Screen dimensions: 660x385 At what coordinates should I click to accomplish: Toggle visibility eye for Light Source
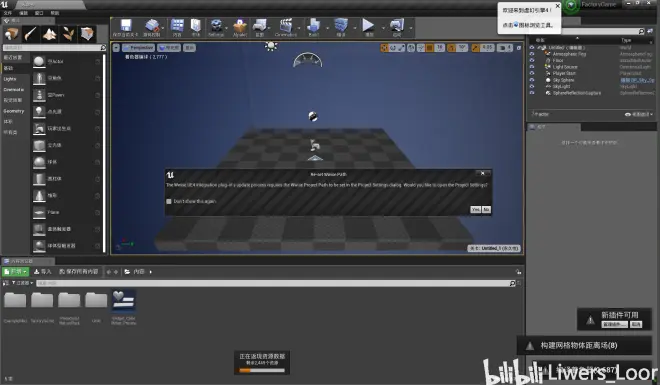coord(532,67)
